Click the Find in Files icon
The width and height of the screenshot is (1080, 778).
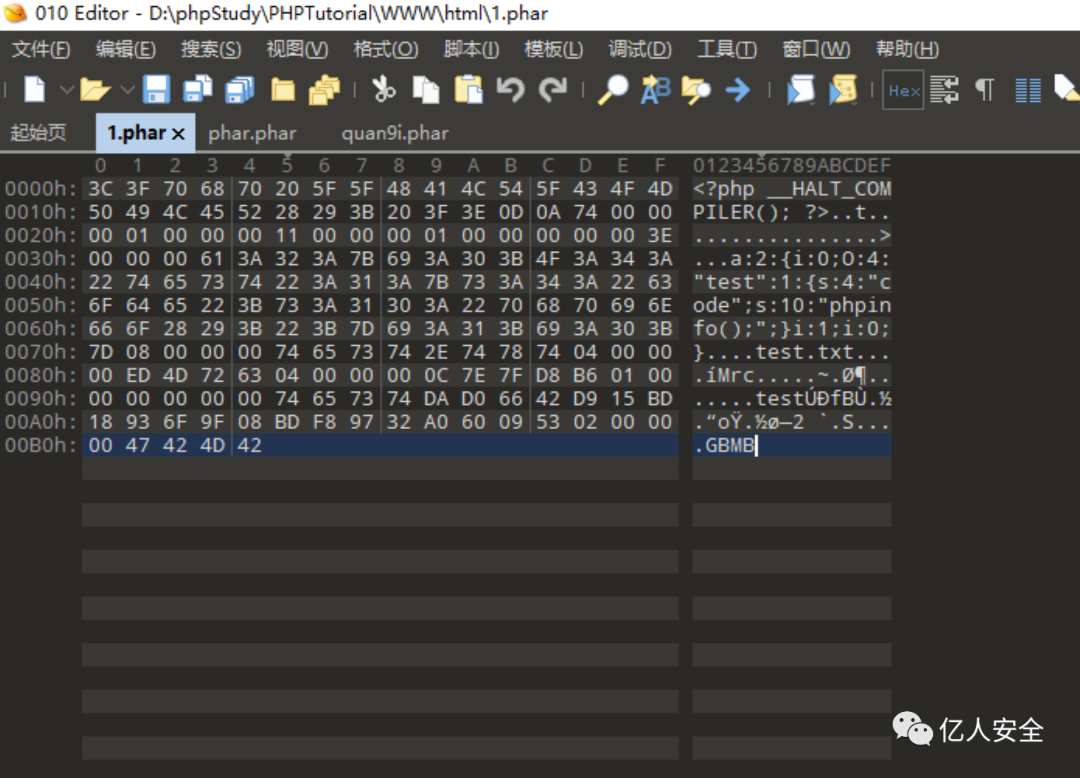coord(696,90)
